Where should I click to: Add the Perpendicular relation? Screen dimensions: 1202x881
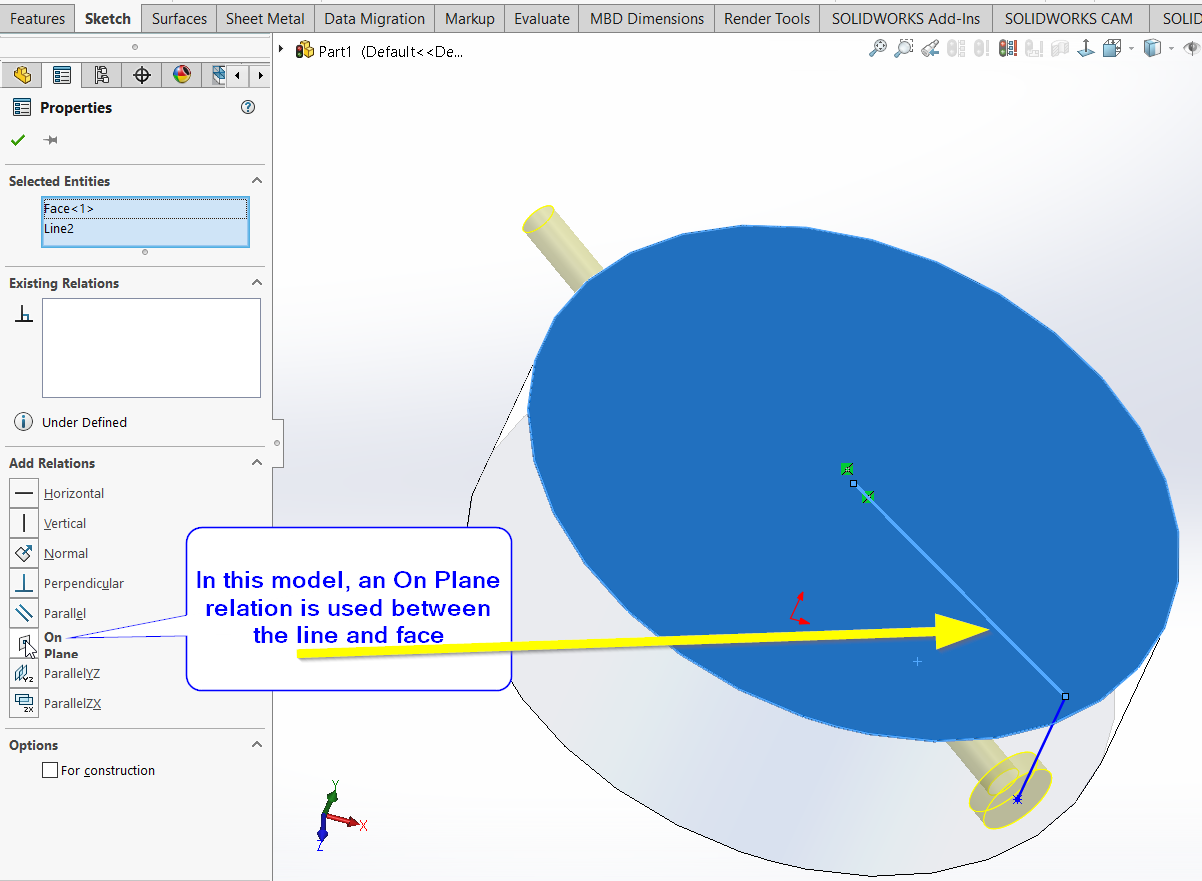[x=24, y=583]
